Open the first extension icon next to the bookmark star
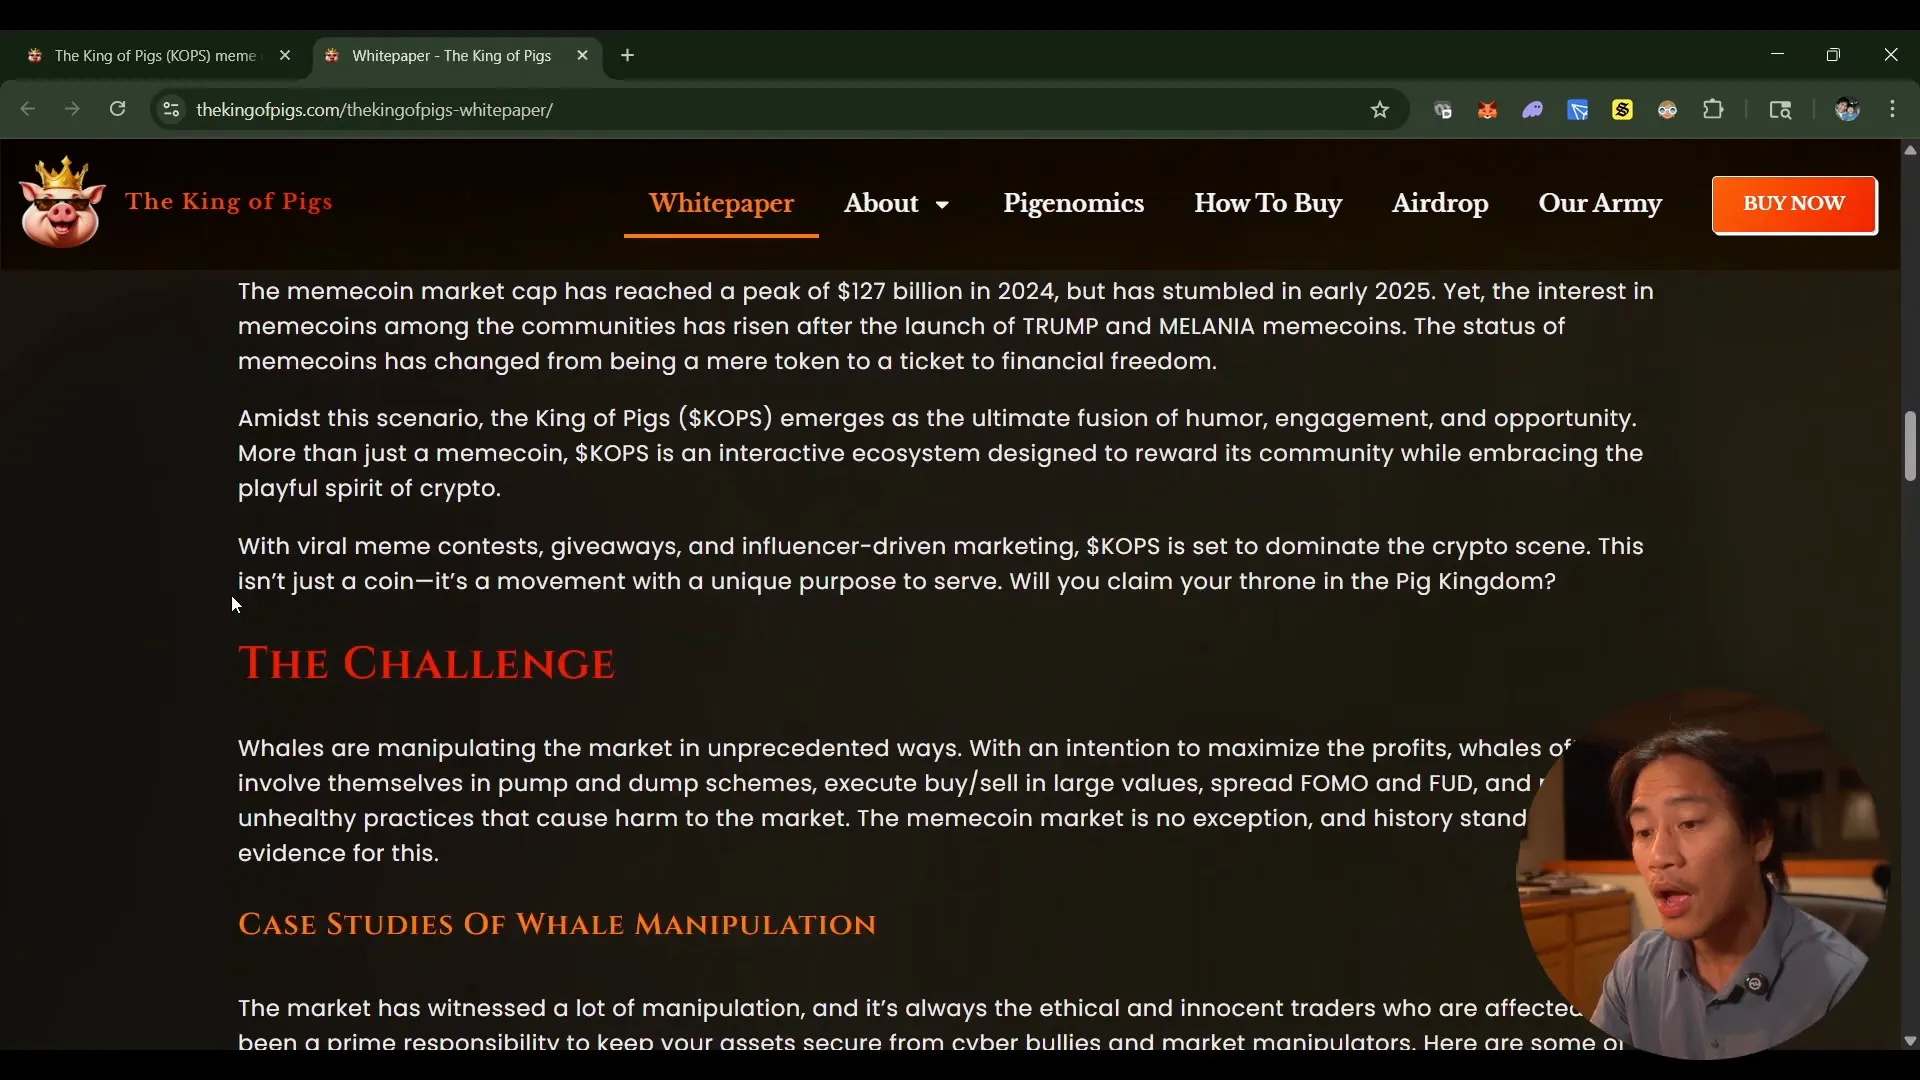 [1443, 110]
